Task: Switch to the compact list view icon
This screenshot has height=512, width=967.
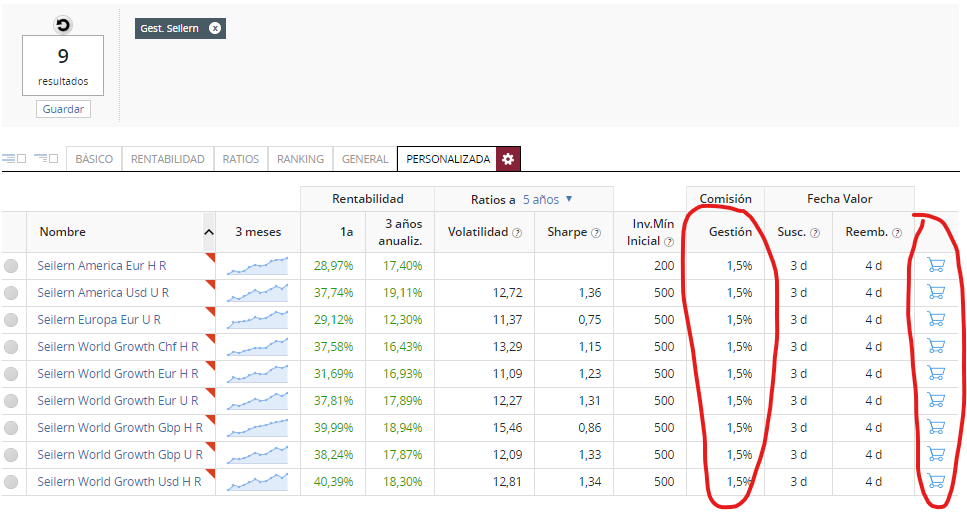Action: click(14, 159)
